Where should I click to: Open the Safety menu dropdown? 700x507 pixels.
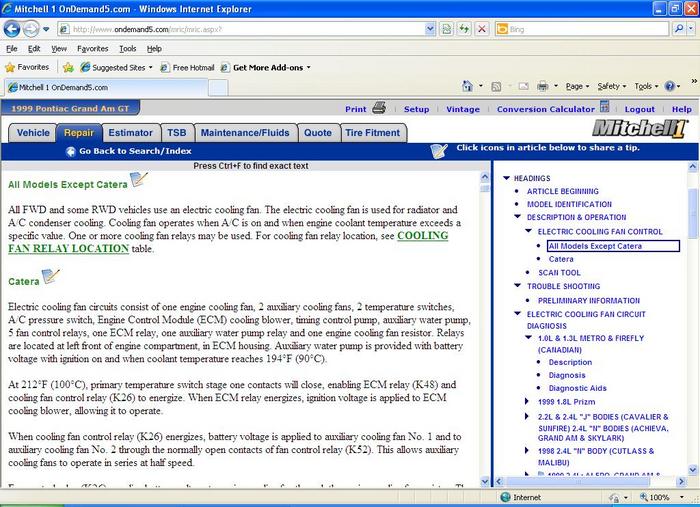612,86
